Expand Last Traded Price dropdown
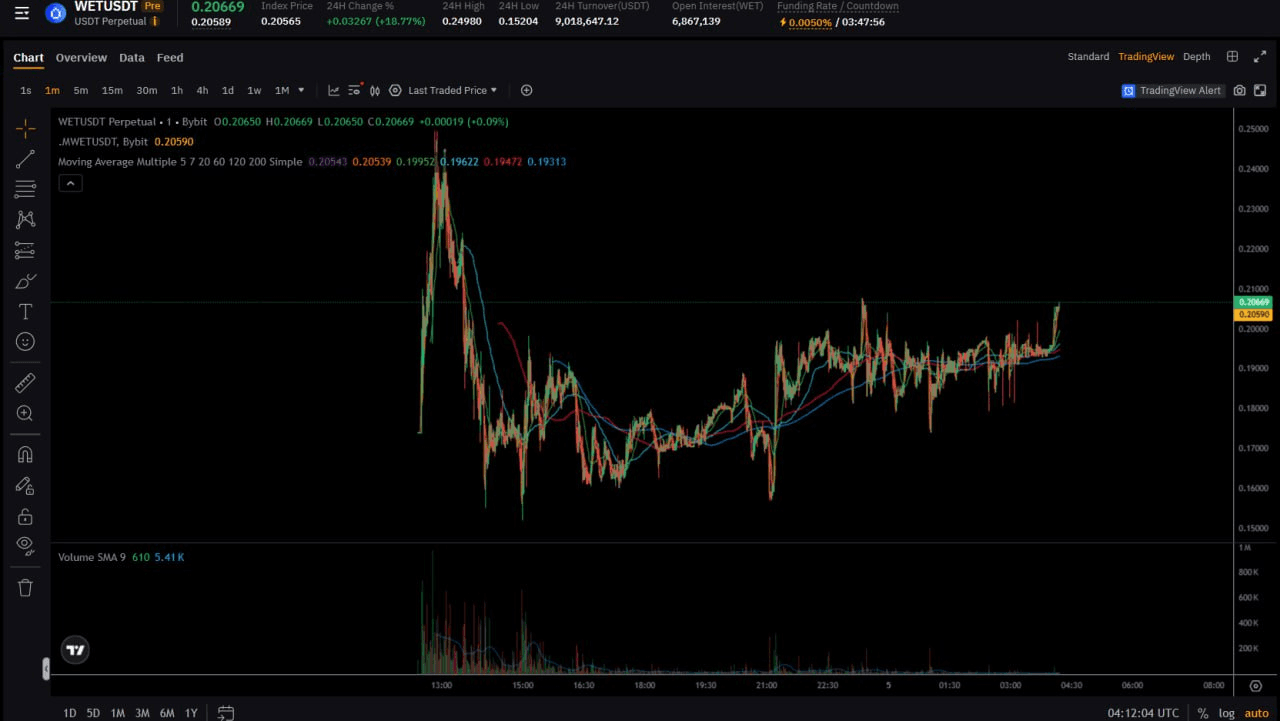 tap(452, 90)
